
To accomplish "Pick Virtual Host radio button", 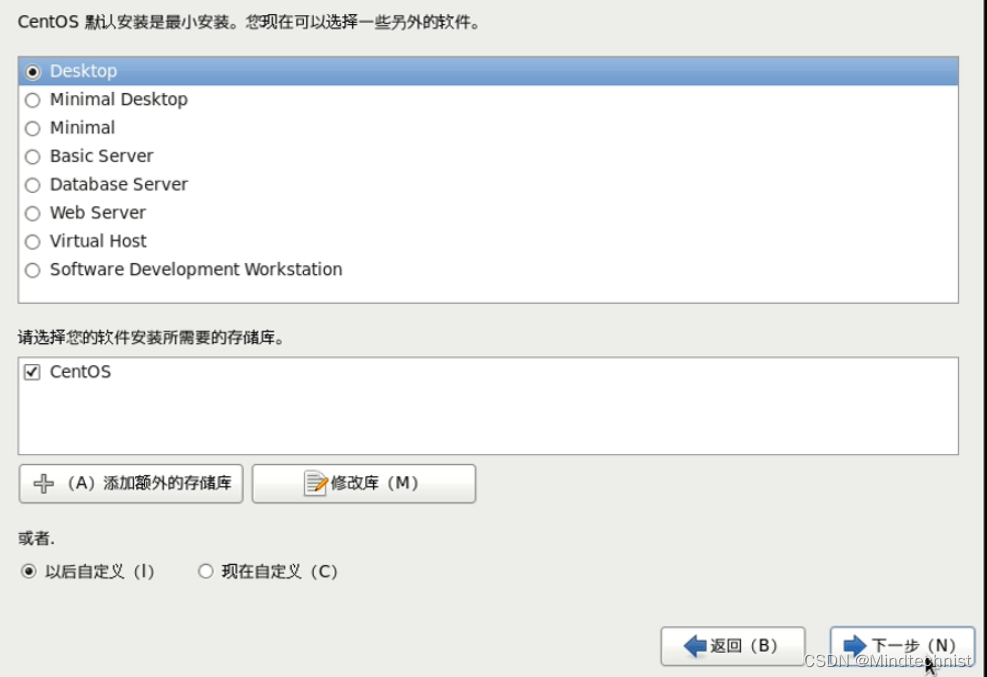I will 33,242.
